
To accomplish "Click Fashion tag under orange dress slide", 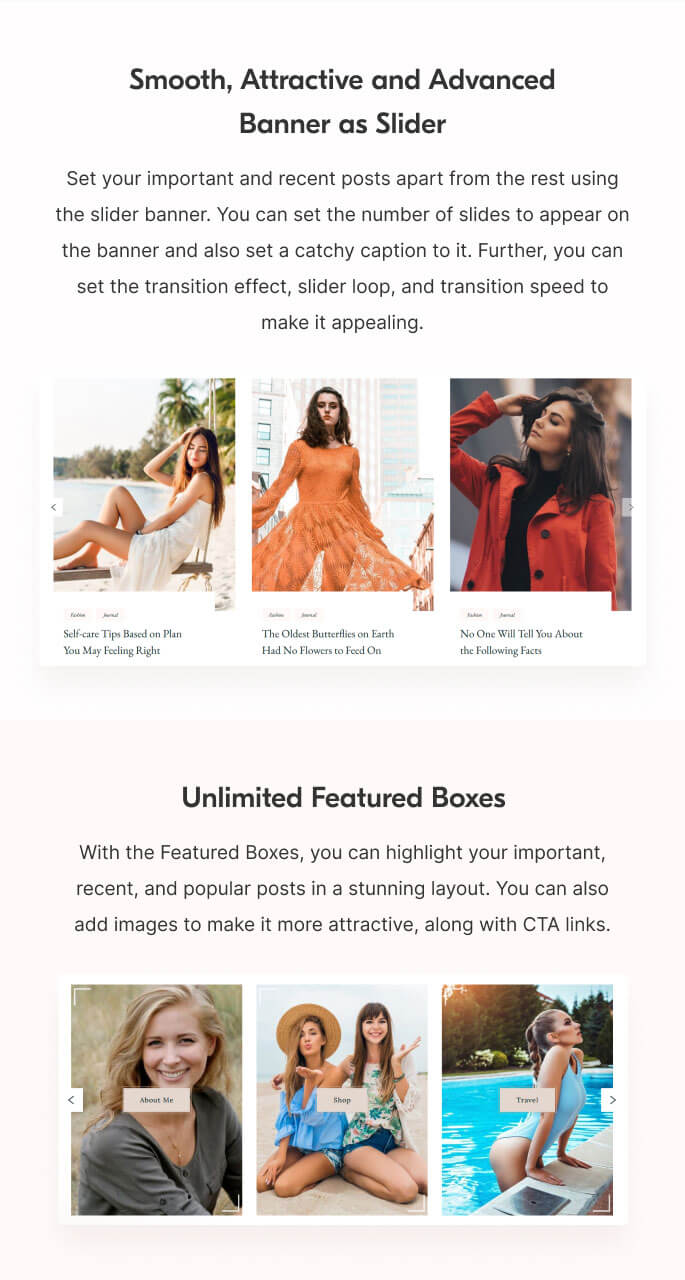I will (x=276, y=615).
